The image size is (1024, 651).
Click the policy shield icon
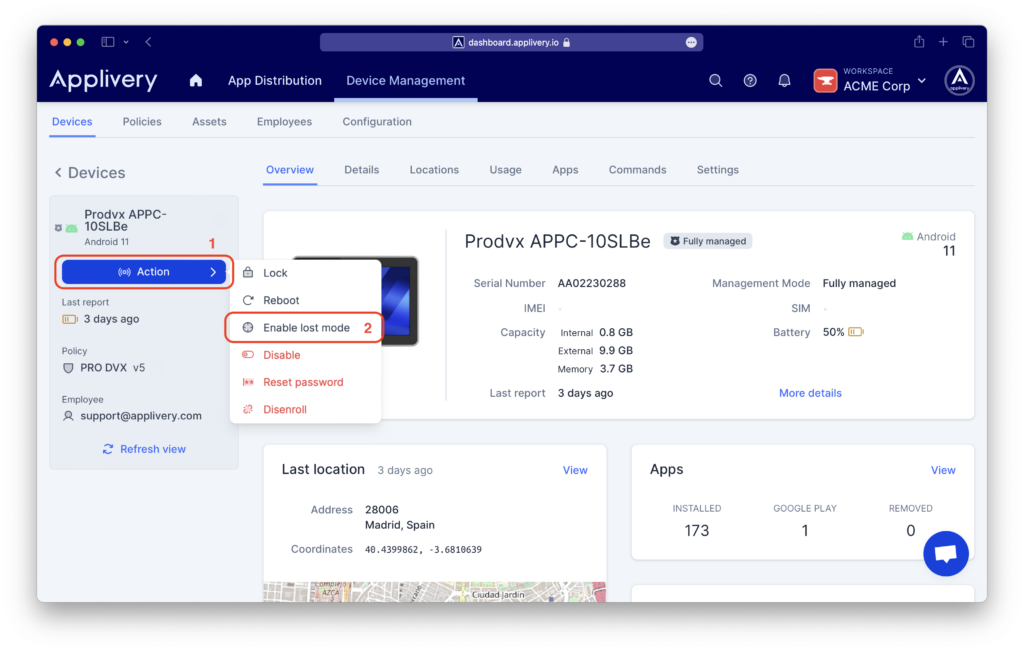coord(68,368)
